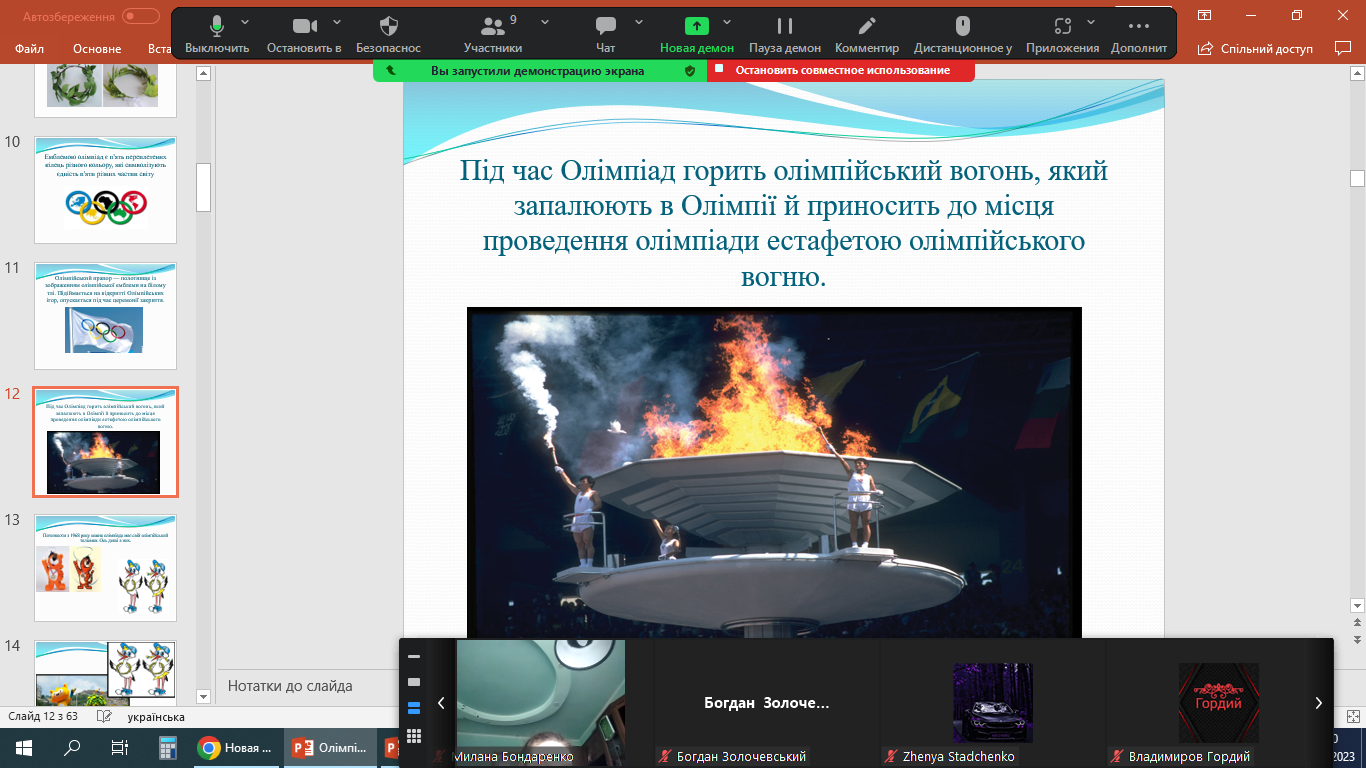Select slide 13 thumbnail with mascots

point(105,568)
